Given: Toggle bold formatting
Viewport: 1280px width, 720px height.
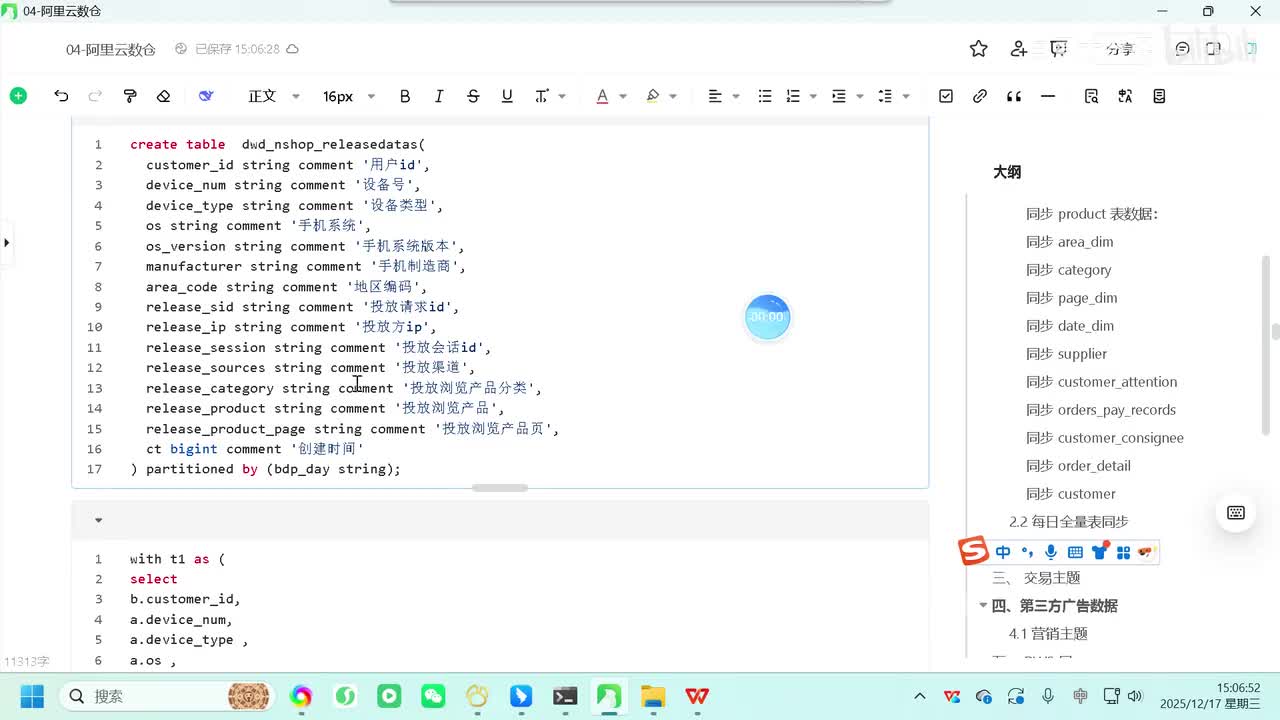Looking at the screenshot, I should (x=405, y=96).
